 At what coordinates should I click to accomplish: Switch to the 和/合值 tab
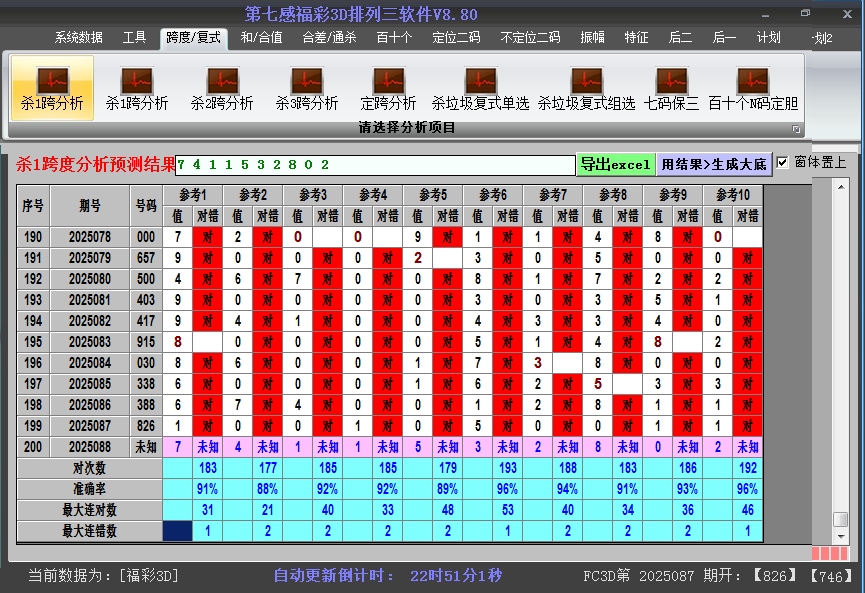[261, 38]
